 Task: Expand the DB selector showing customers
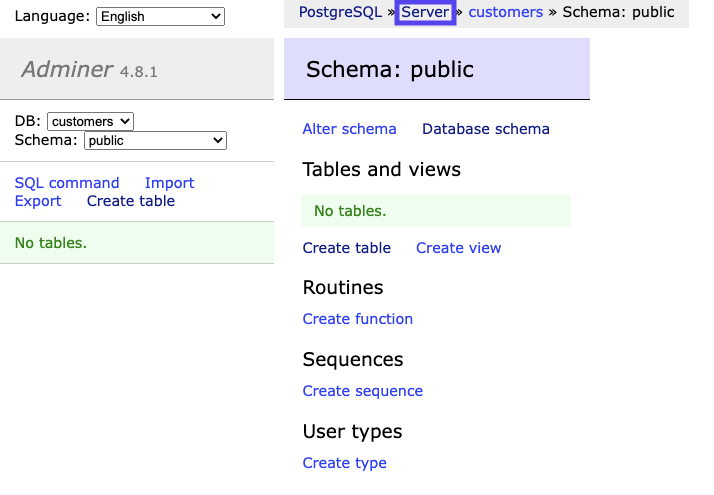[x=90, y=121]
